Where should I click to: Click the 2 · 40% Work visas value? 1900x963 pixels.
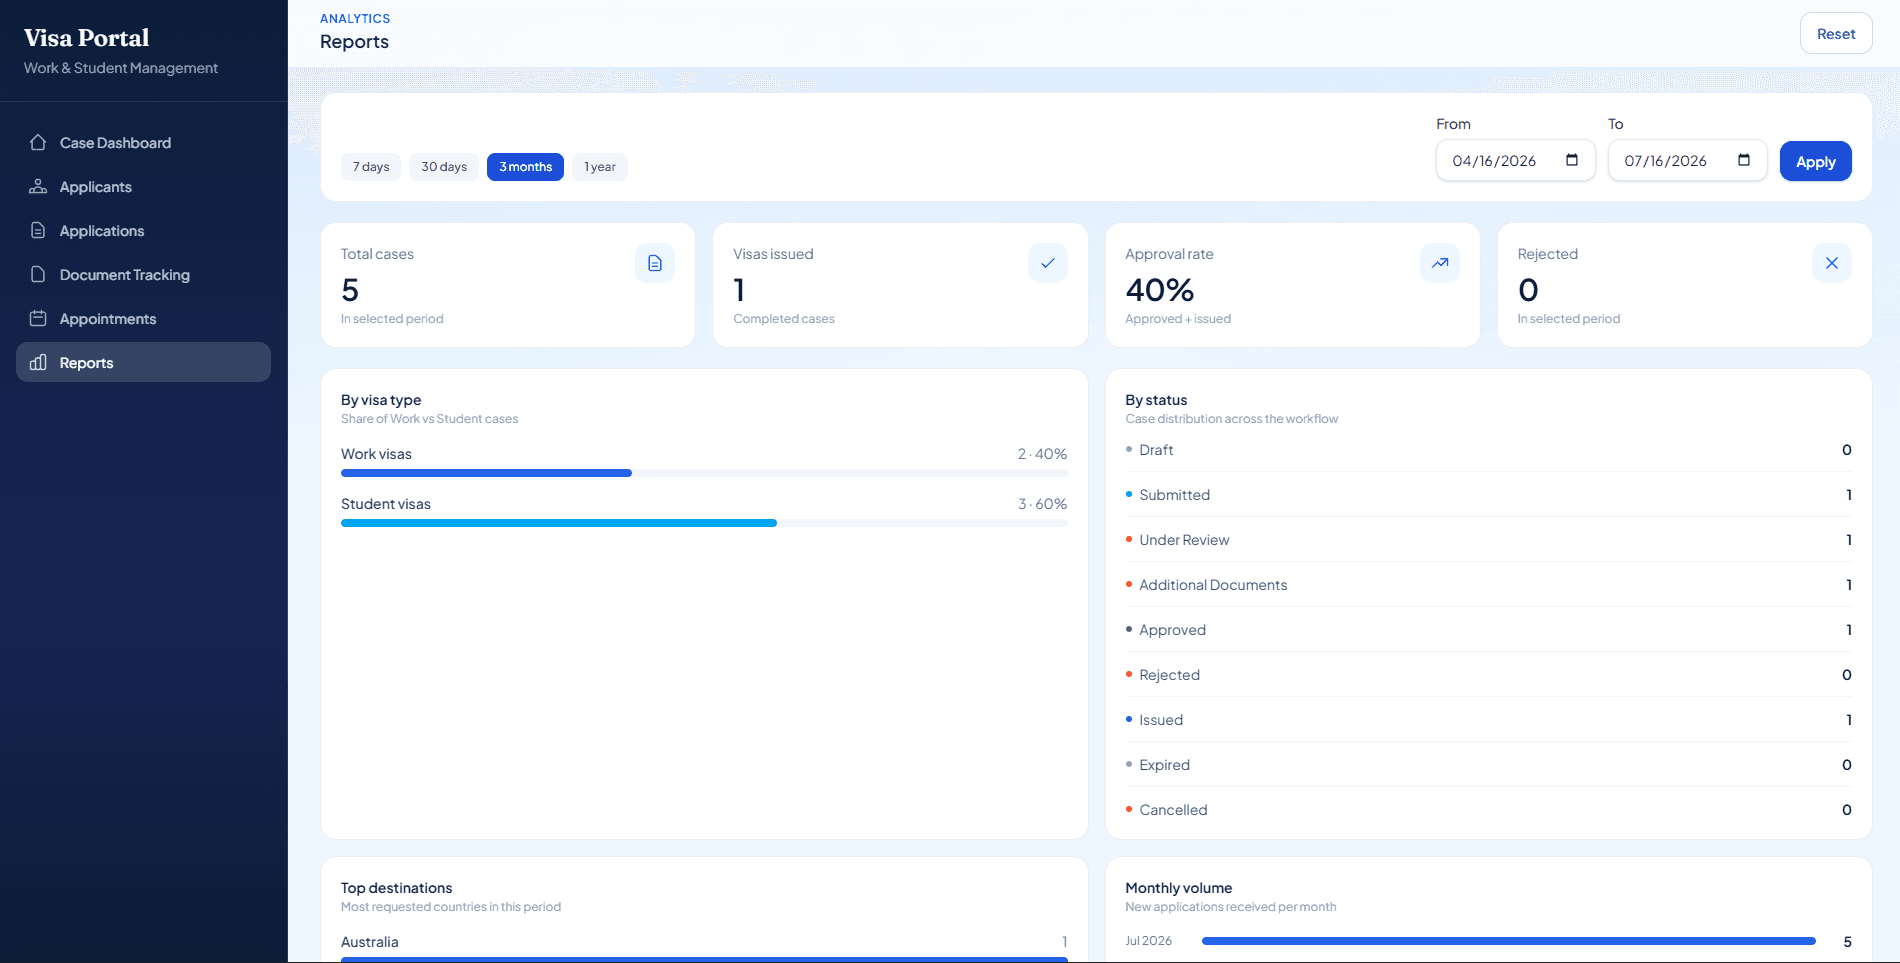tap(1042, 454)
